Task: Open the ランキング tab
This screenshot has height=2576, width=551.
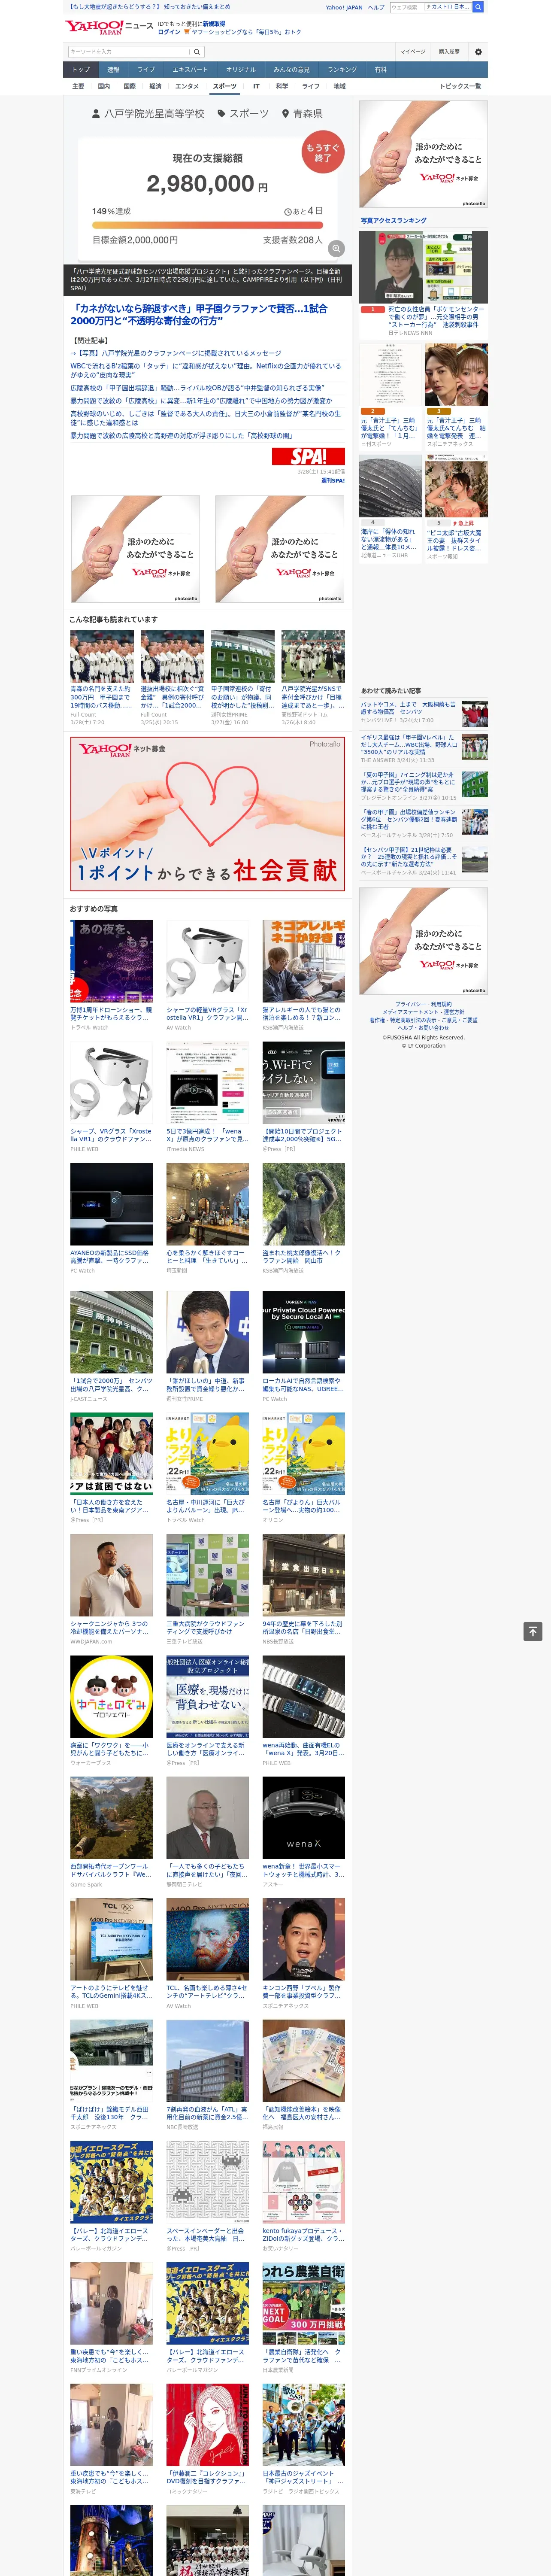Action: coord(342,70)
